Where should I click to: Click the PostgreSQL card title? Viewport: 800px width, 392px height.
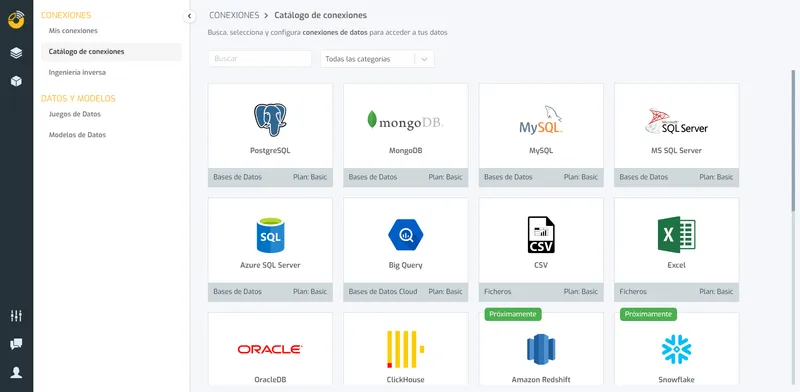pos(270,151)
